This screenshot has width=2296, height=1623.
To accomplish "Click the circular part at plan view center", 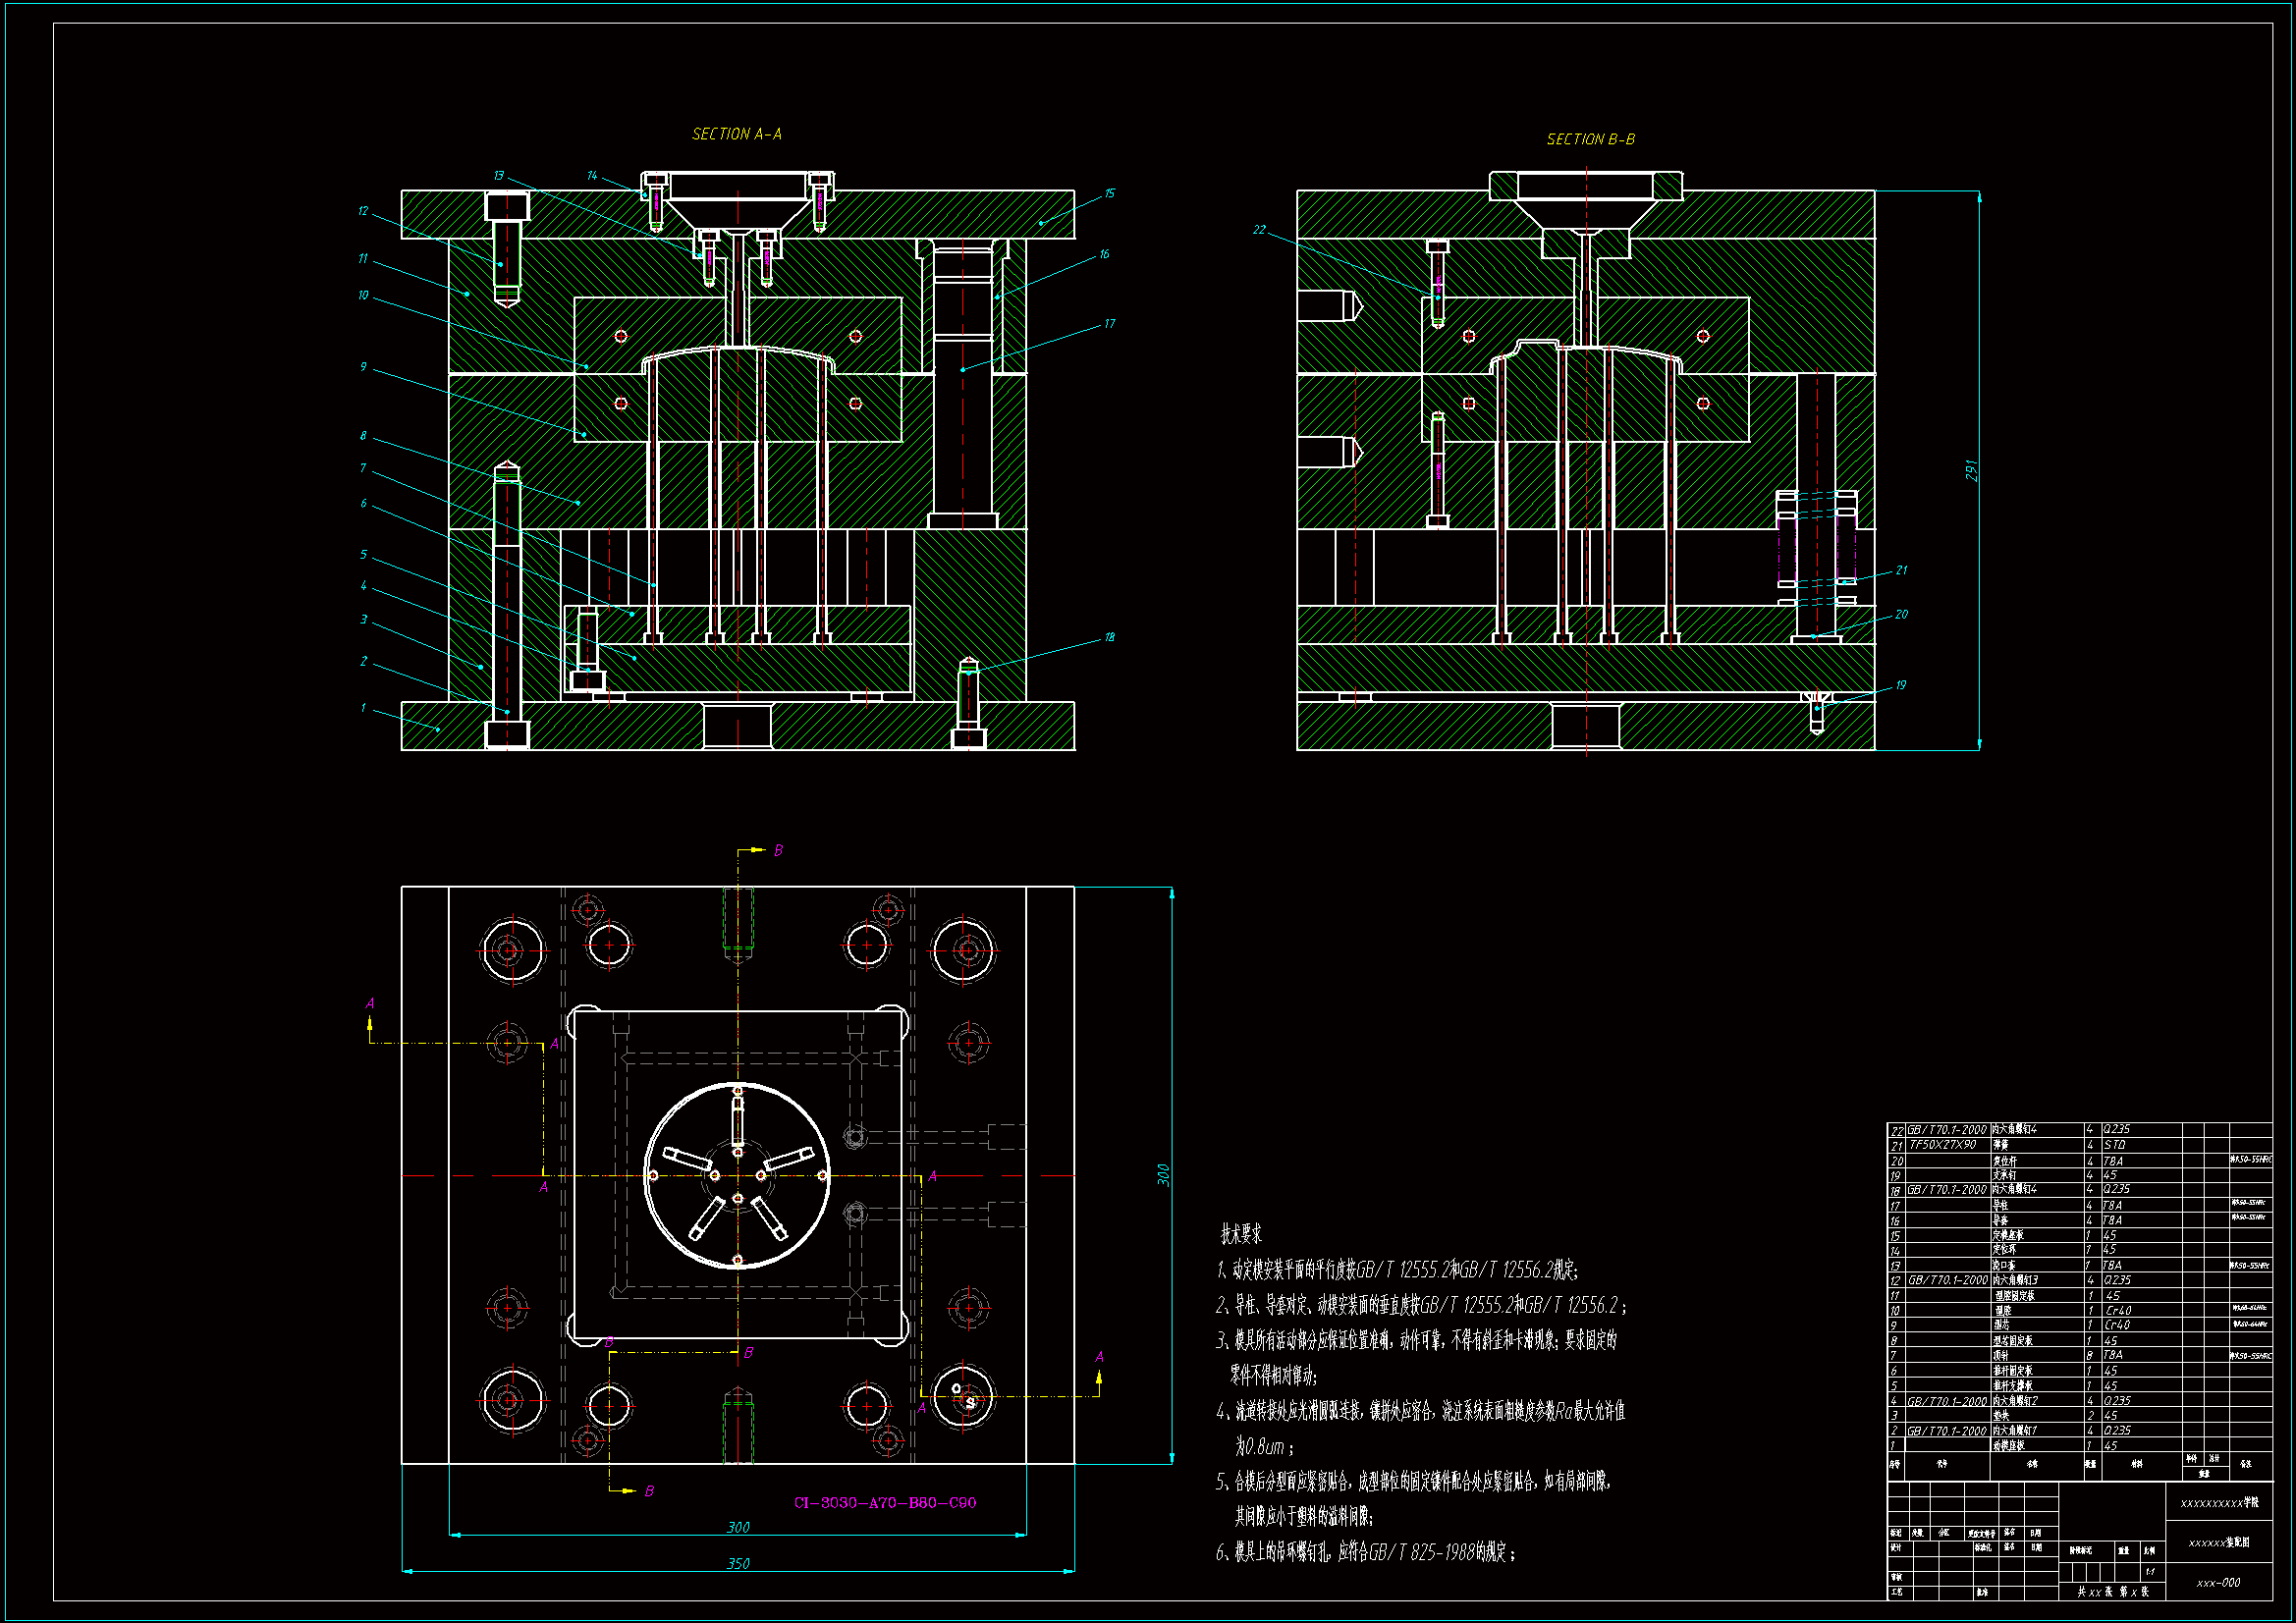I will pos(738,1176).
